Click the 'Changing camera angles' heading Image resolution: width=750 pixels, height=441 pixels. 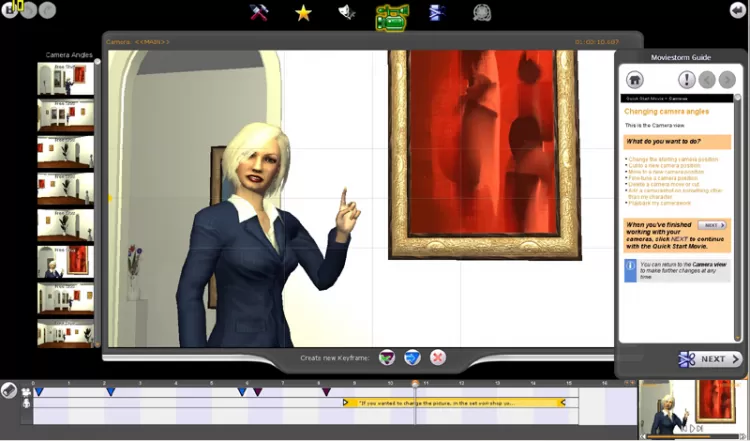[x=666, y=112]
